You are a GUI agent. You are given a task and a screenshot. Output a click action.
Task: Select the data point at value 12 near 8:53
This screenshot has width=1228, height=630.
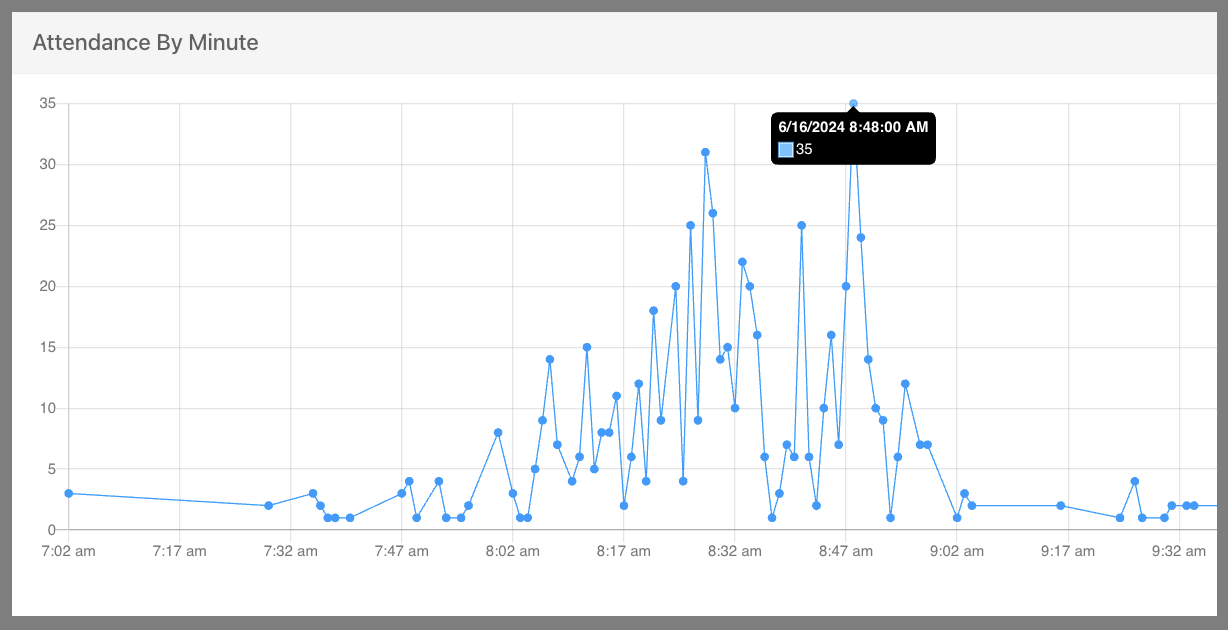tap(905, 383)
